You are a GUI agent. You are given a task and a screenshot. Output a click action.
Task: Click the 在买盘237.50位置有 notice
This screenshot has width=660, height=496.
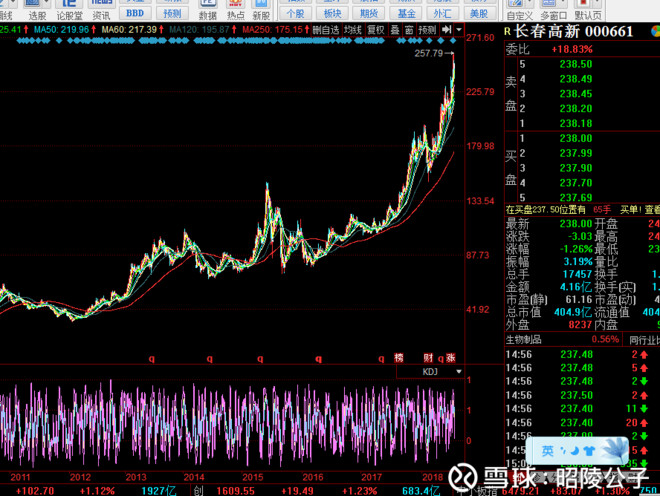pos(546,209)
